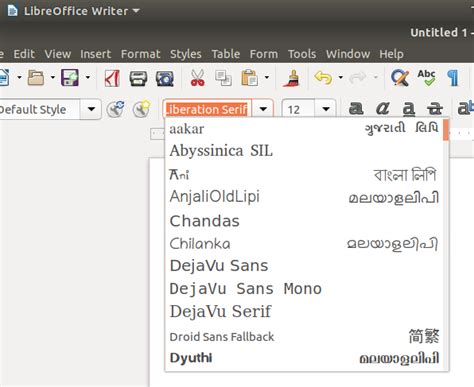Click the Print icon
This screenshot has height=387, width=474.
click(x=138, y=79)
